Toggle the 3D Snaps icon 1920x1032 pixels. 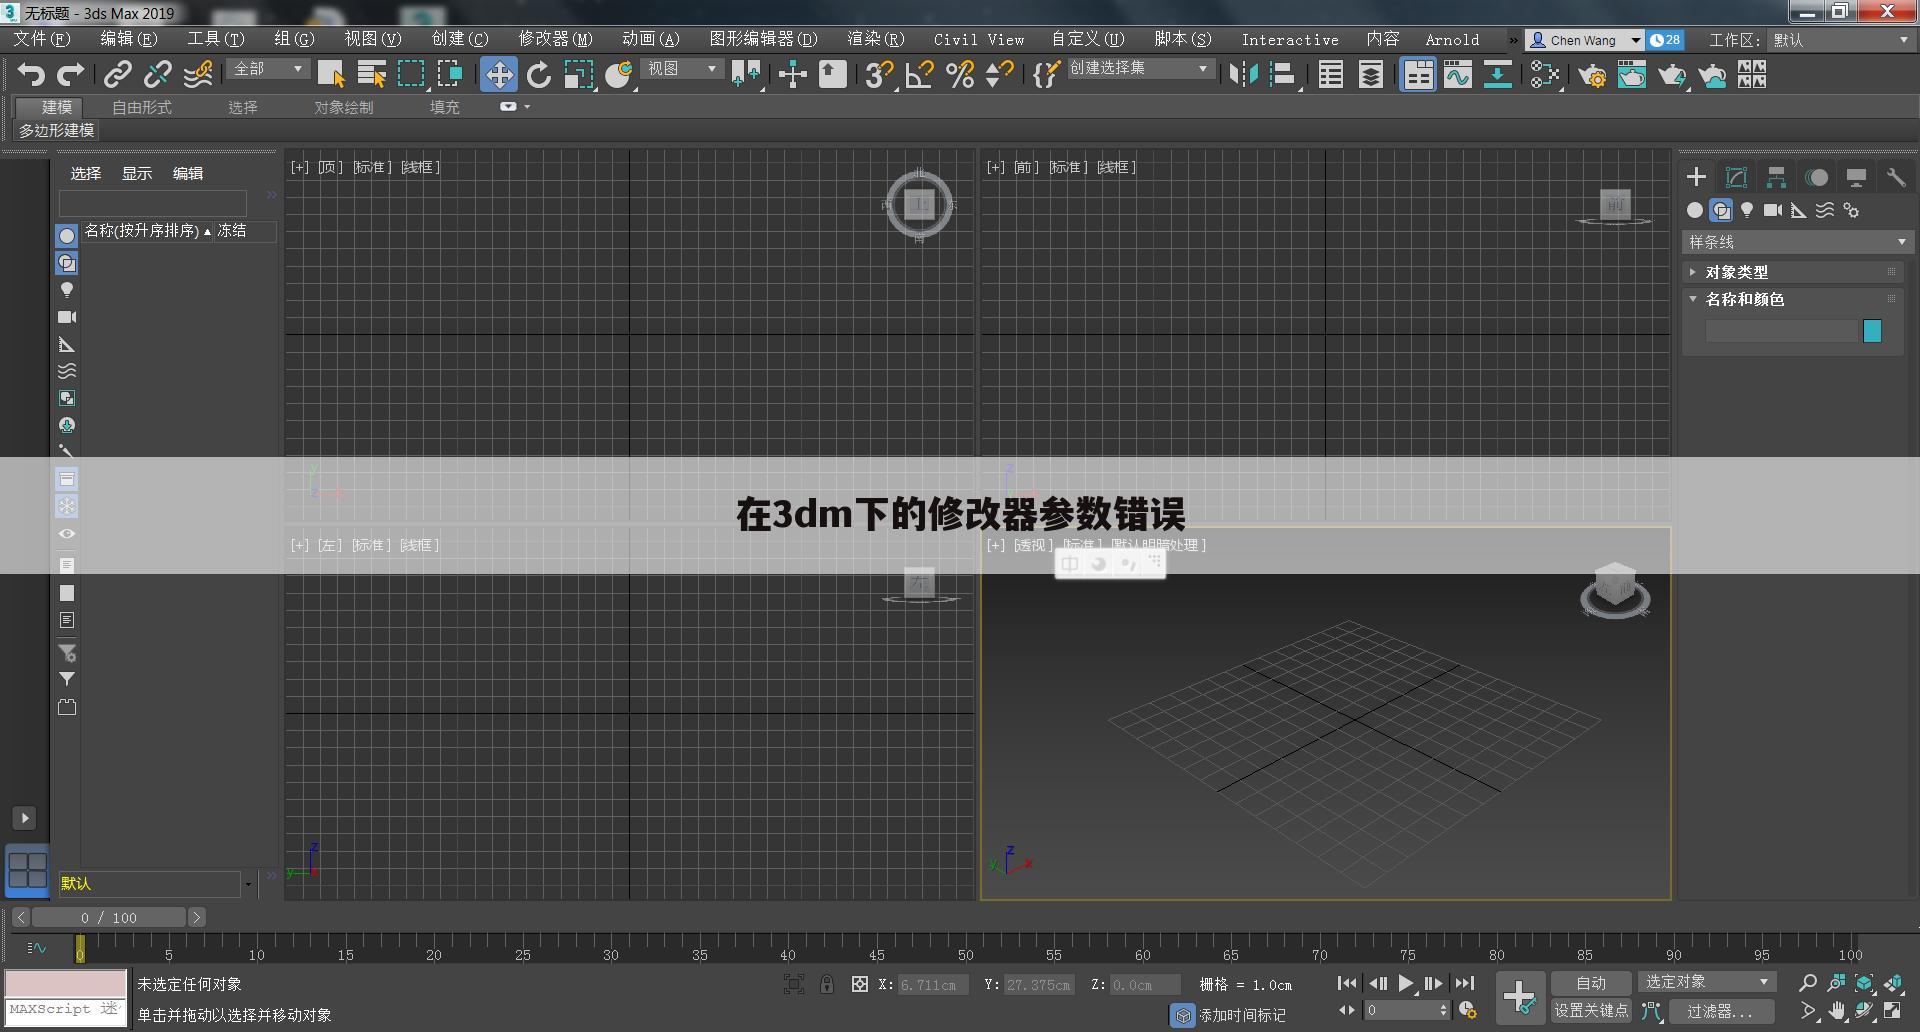(879, 74)
